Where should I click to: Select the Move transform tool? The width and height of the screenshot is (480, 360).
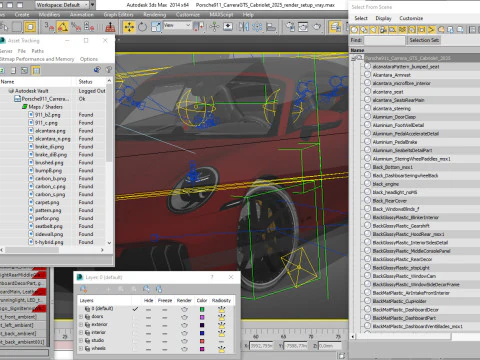(129, 27)
